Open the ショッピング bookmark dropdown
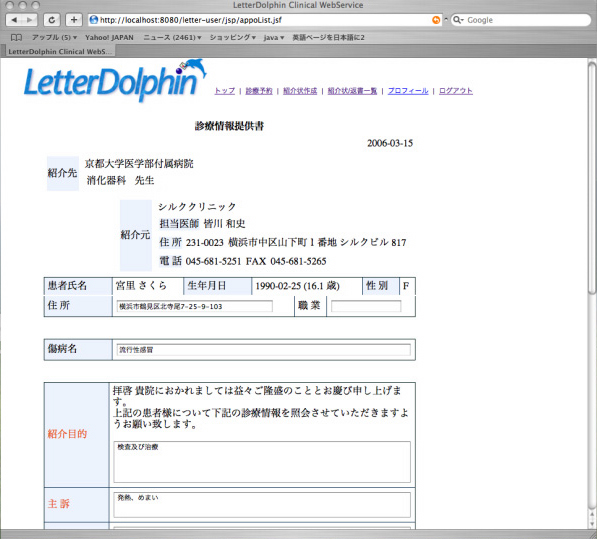 (233, 37)
